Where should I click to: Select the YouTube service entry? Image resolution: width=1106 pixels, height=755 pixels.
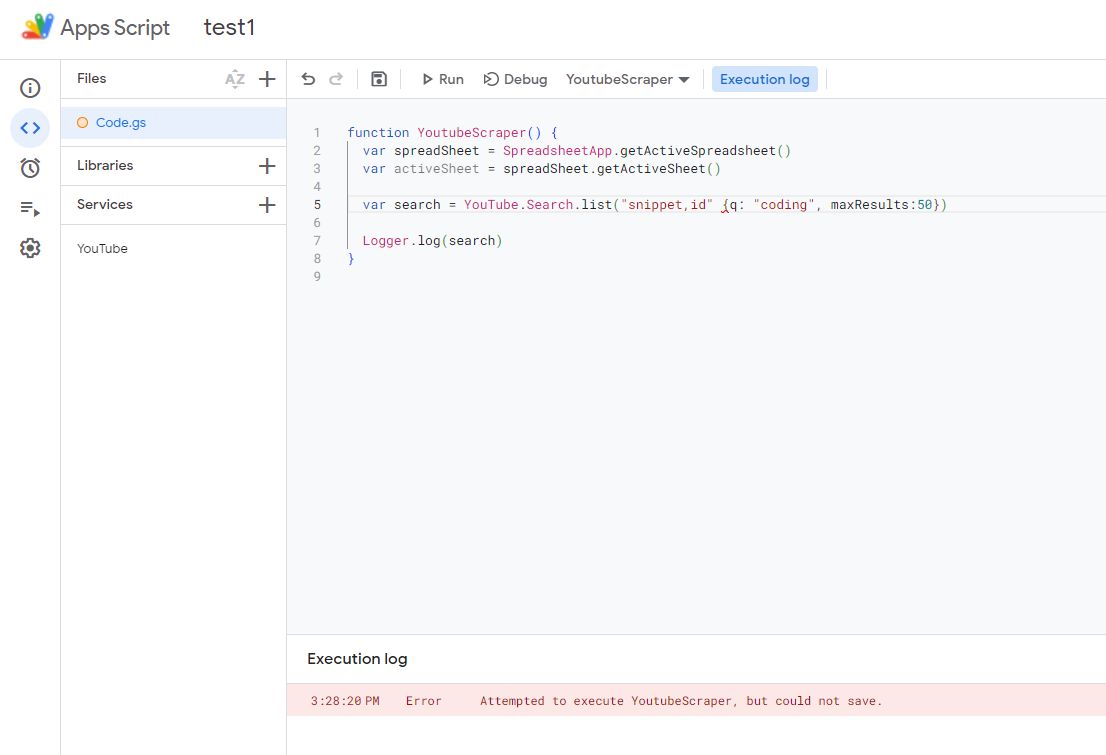(x=102, y=248)
